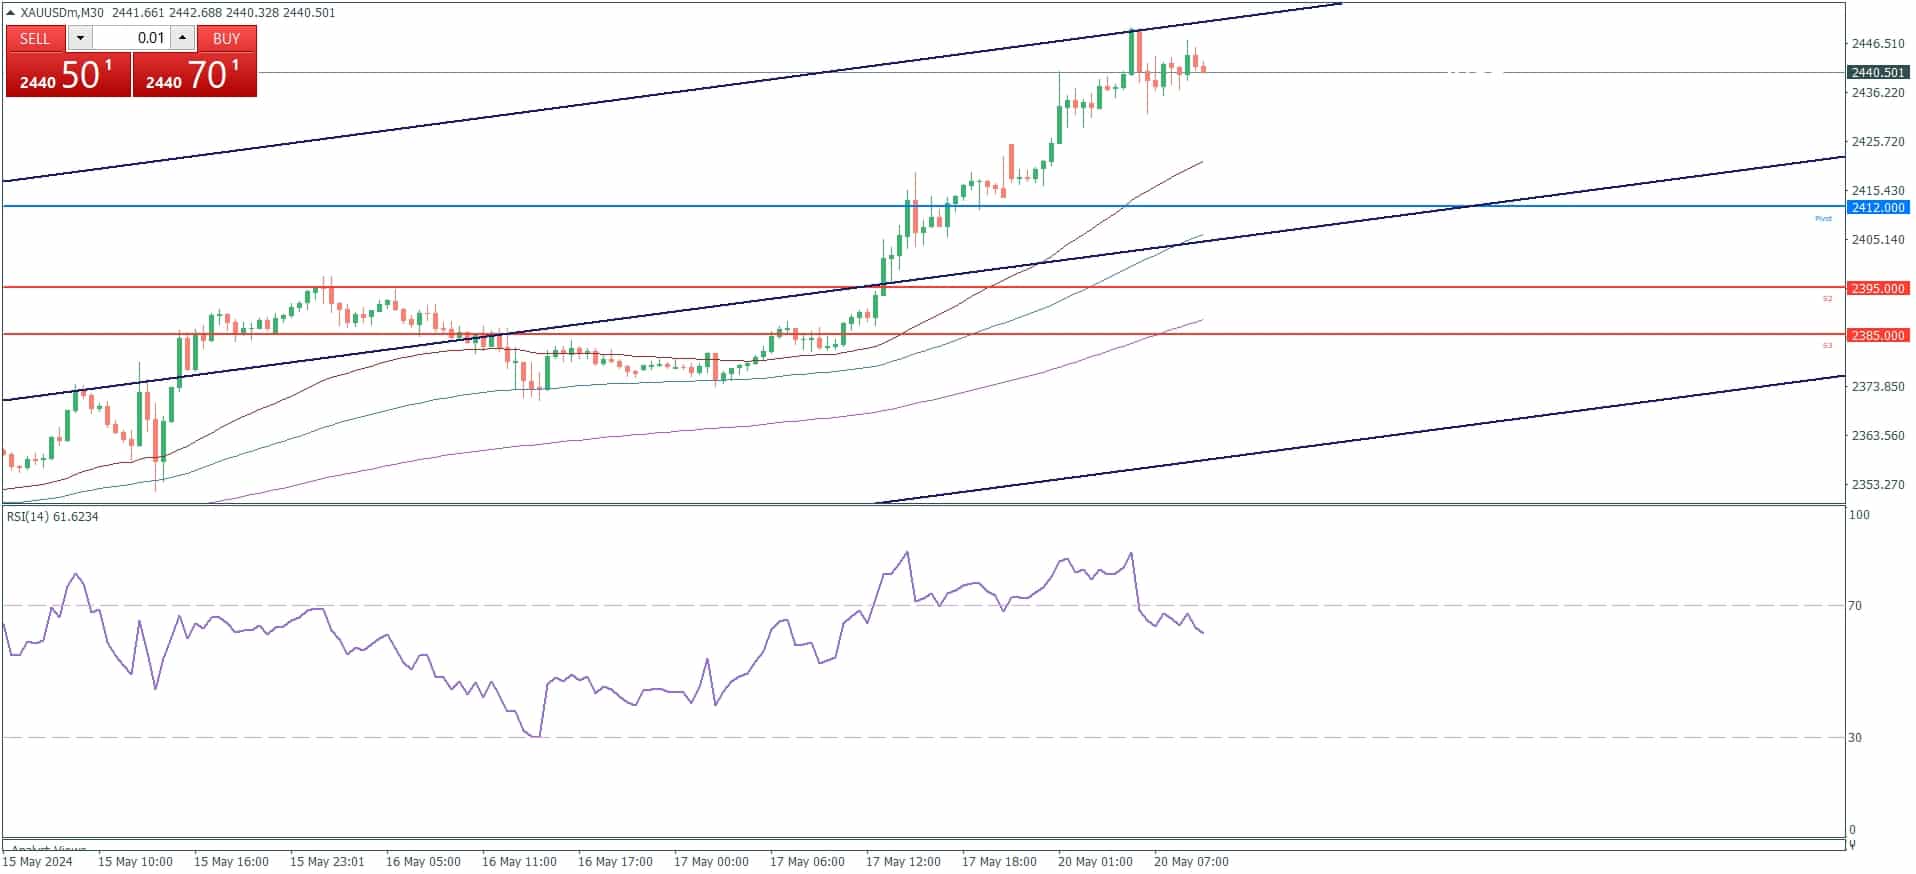Click the 2353.270 price axis value
Viewport: 1916px width, 874px height.
click(1878, 484)
